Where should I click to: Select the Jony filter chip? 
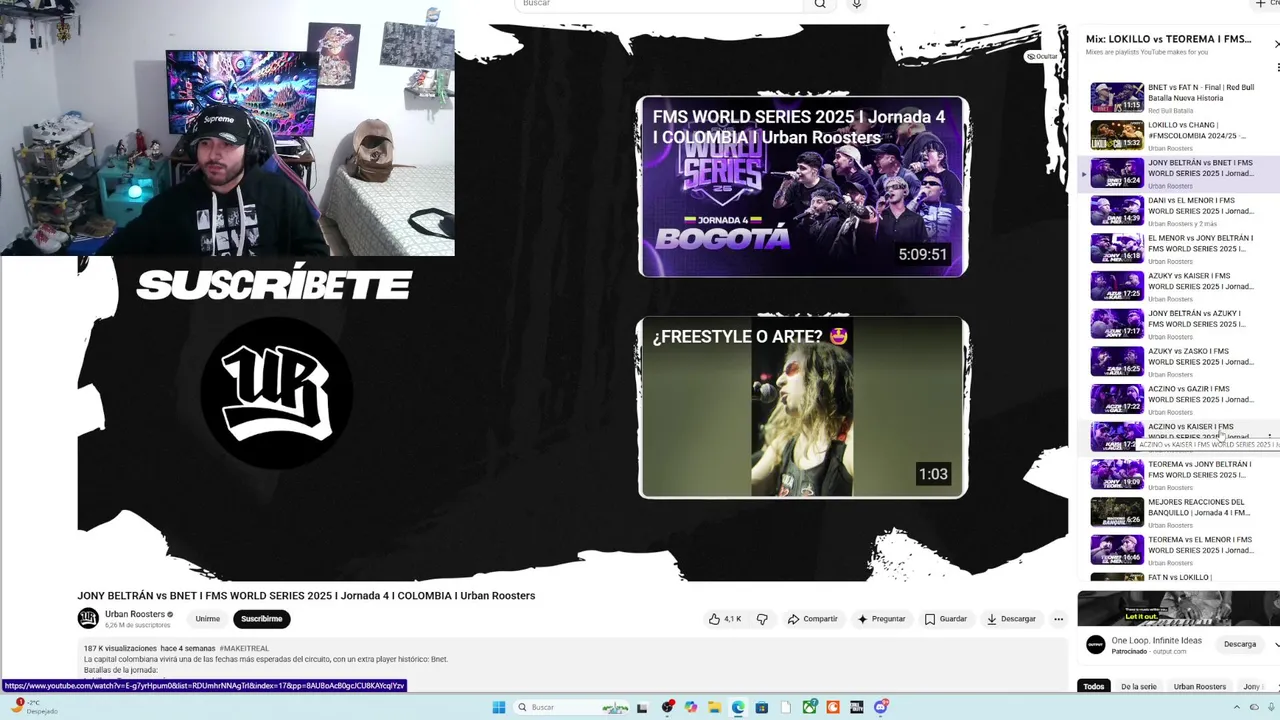point(1252,687)
